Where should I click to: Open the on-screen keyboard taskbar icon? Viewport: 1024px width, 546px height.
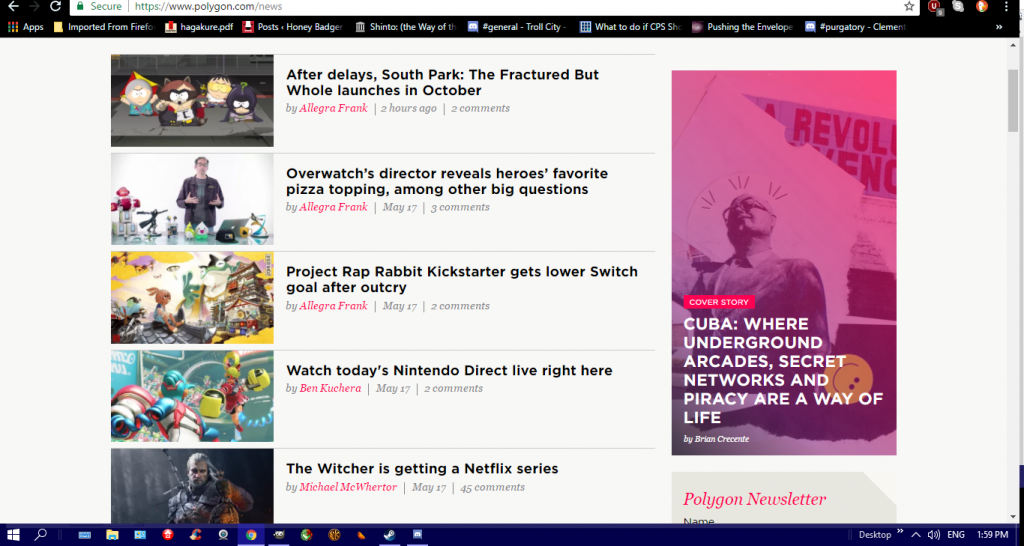(x=84, y=535)
